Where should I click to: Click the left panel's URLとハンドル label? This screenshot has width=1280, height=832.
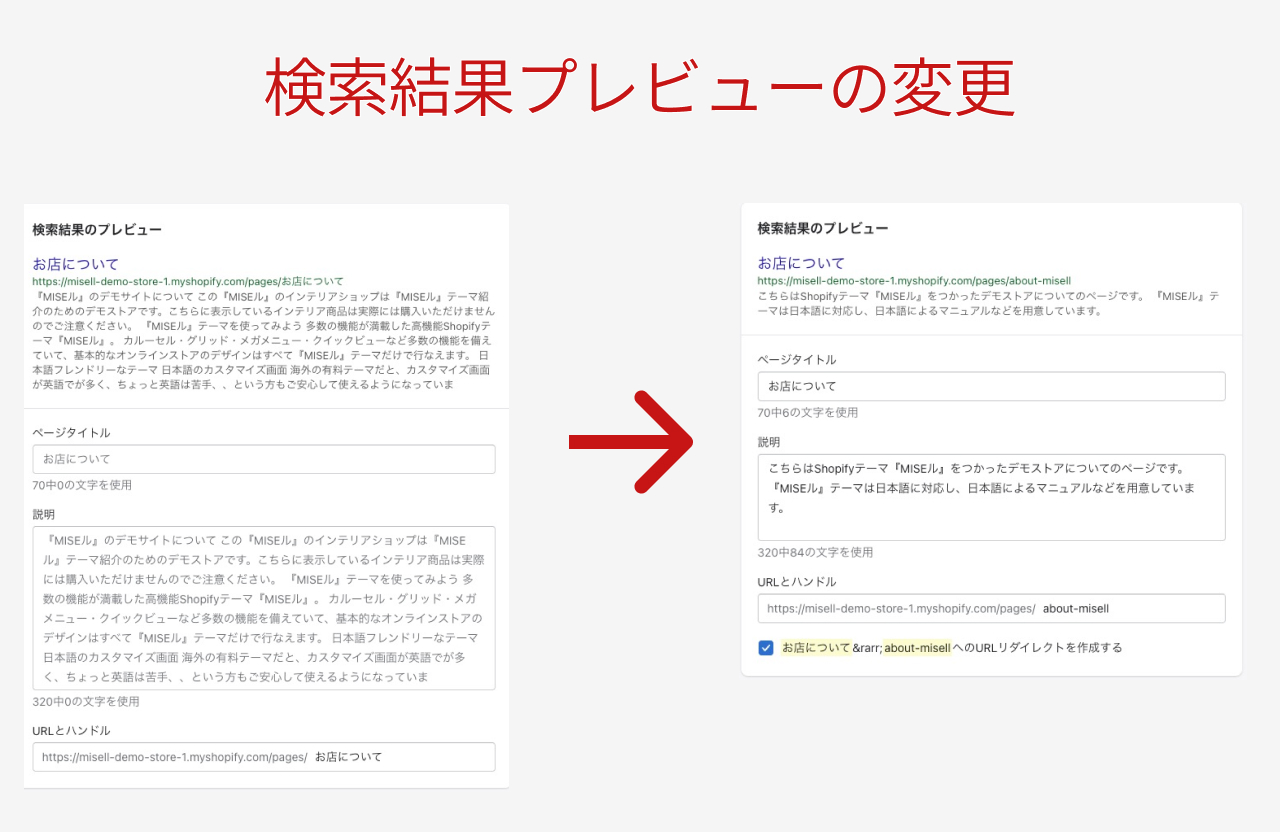coord(71,731)
